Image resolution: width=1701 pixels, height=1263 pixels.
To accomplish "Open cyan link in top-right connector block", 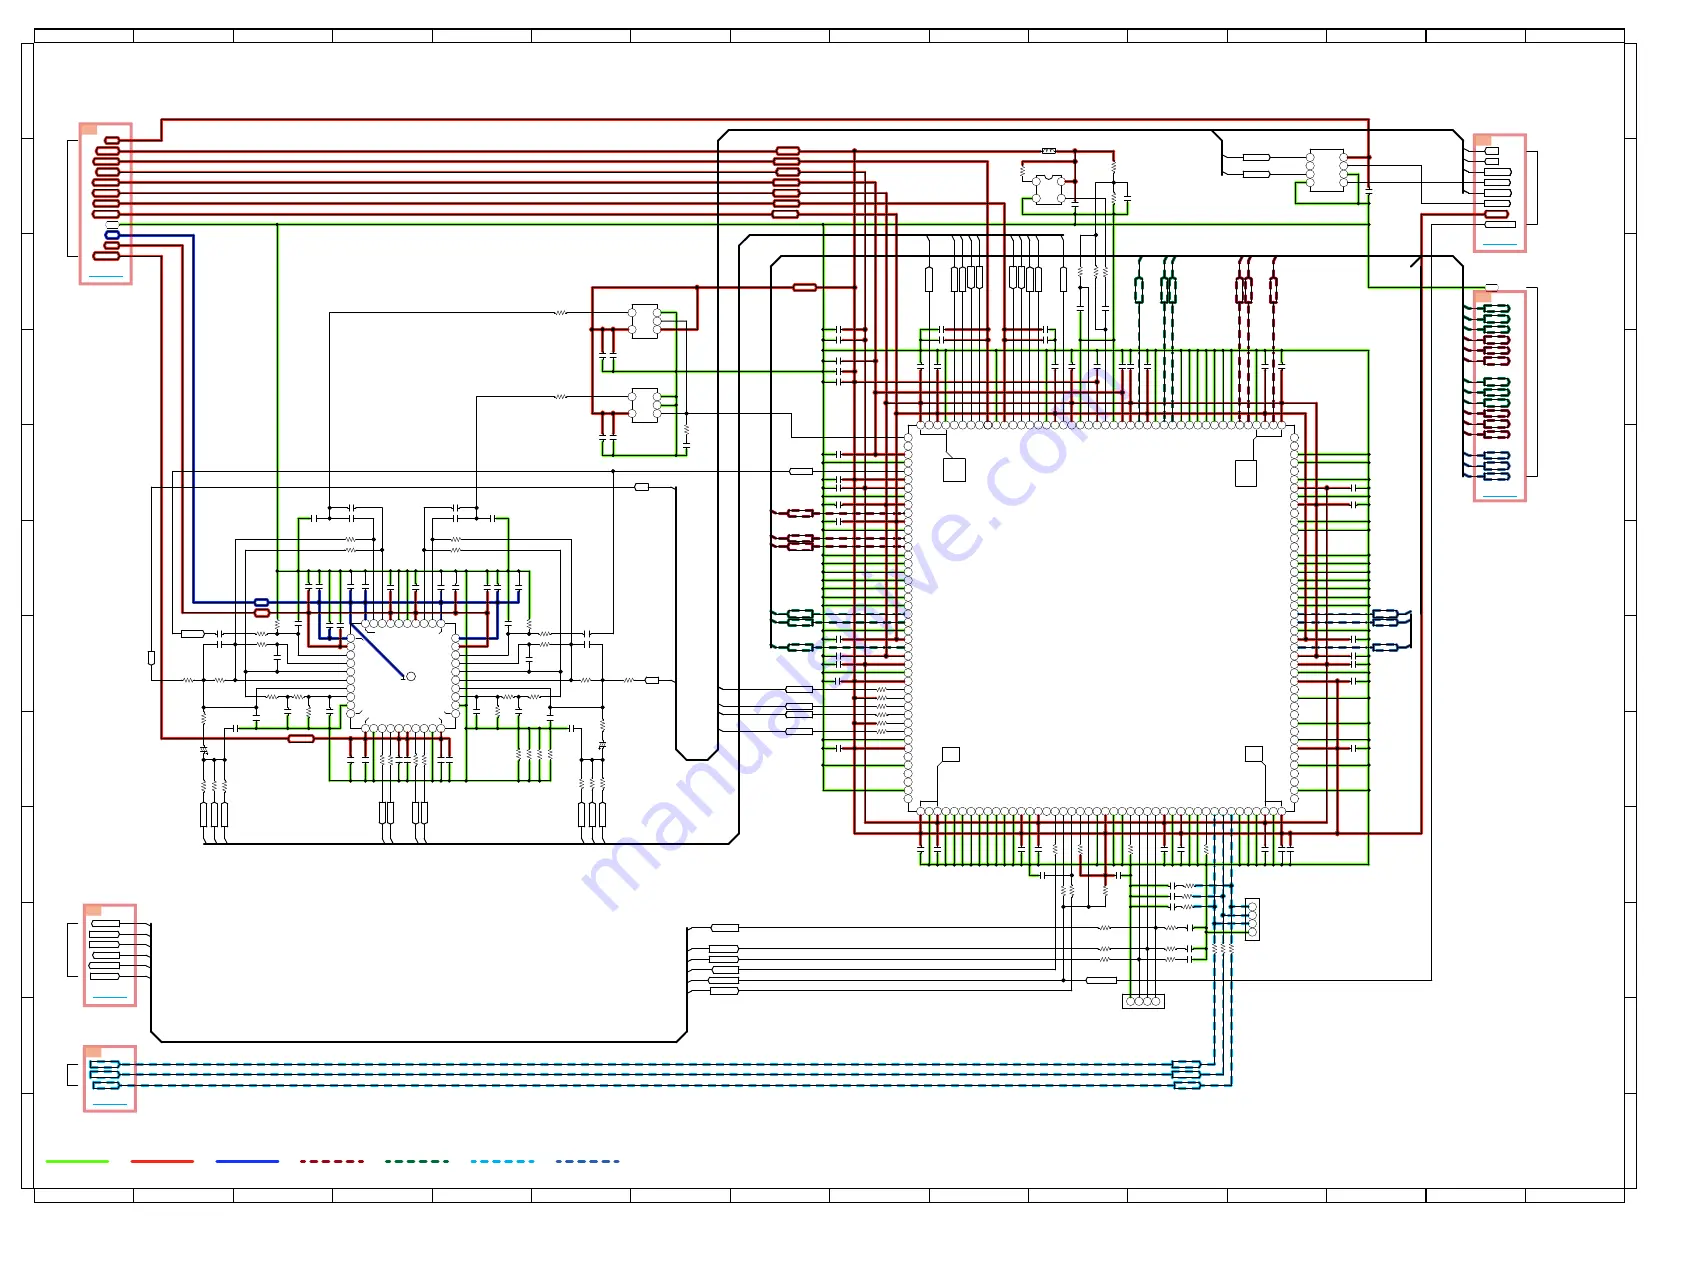I will click(1499, 244).
